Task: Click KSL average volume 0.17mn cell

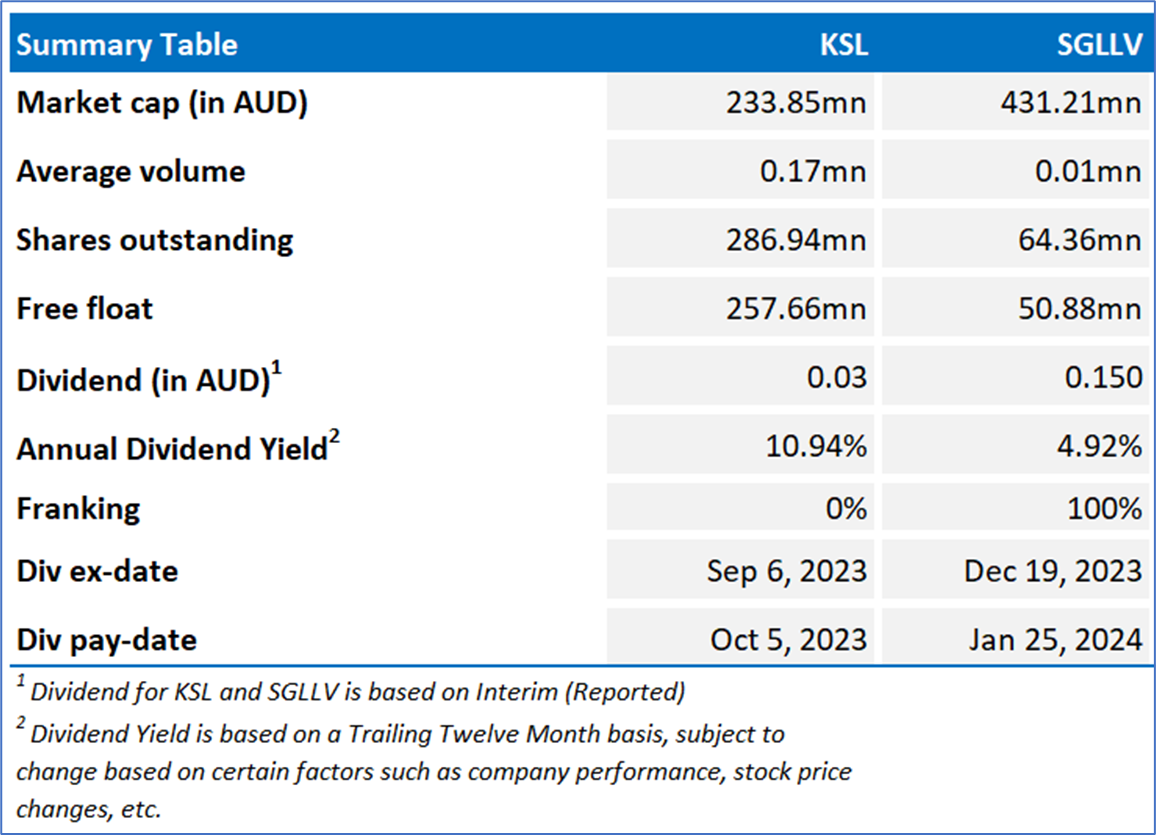Action: [x=810, y=171]
